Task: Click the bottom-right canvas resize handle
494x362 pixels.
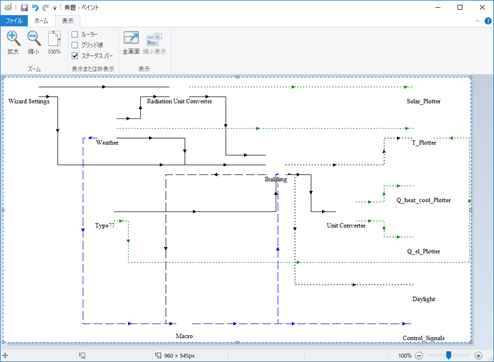Action: tap(471, 342)
